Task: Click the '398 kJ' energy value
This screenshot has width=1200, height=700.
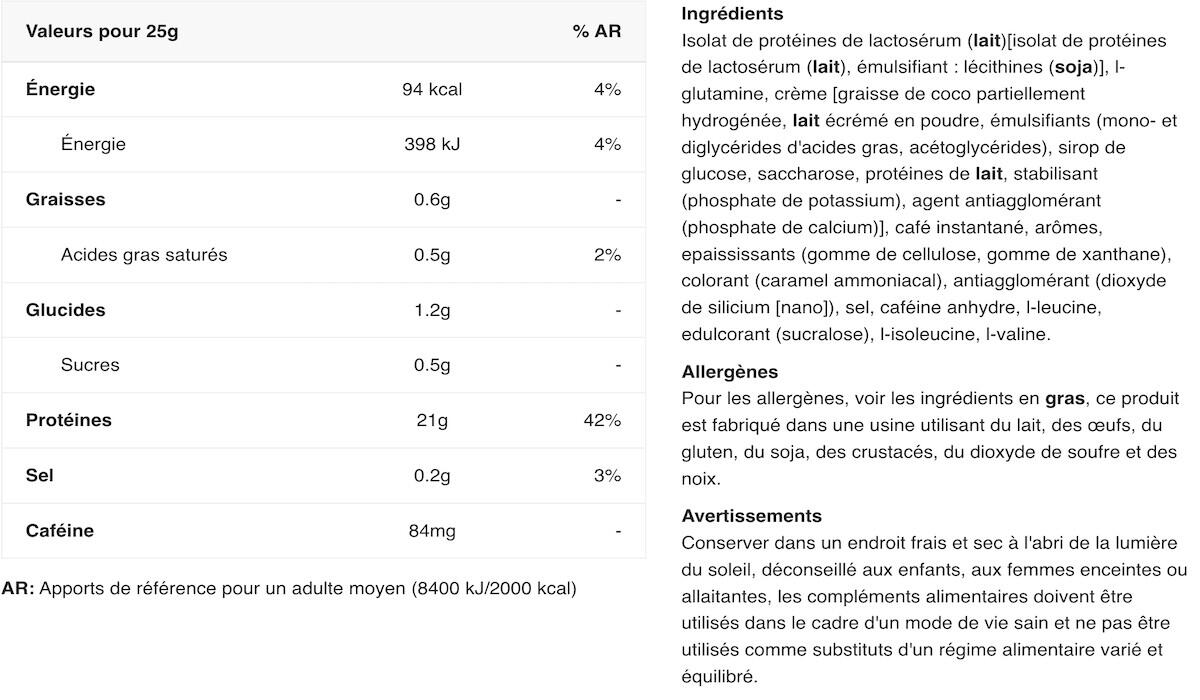Action: pyautogui.click(x=432, y=144)
